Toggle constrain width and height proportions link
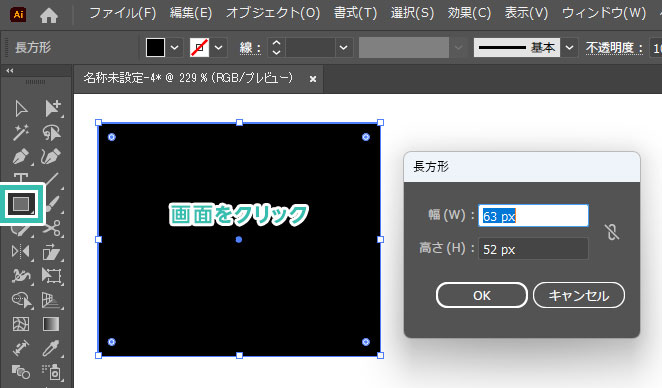Viewport: 662px width, 388px height. coord(612,232)
